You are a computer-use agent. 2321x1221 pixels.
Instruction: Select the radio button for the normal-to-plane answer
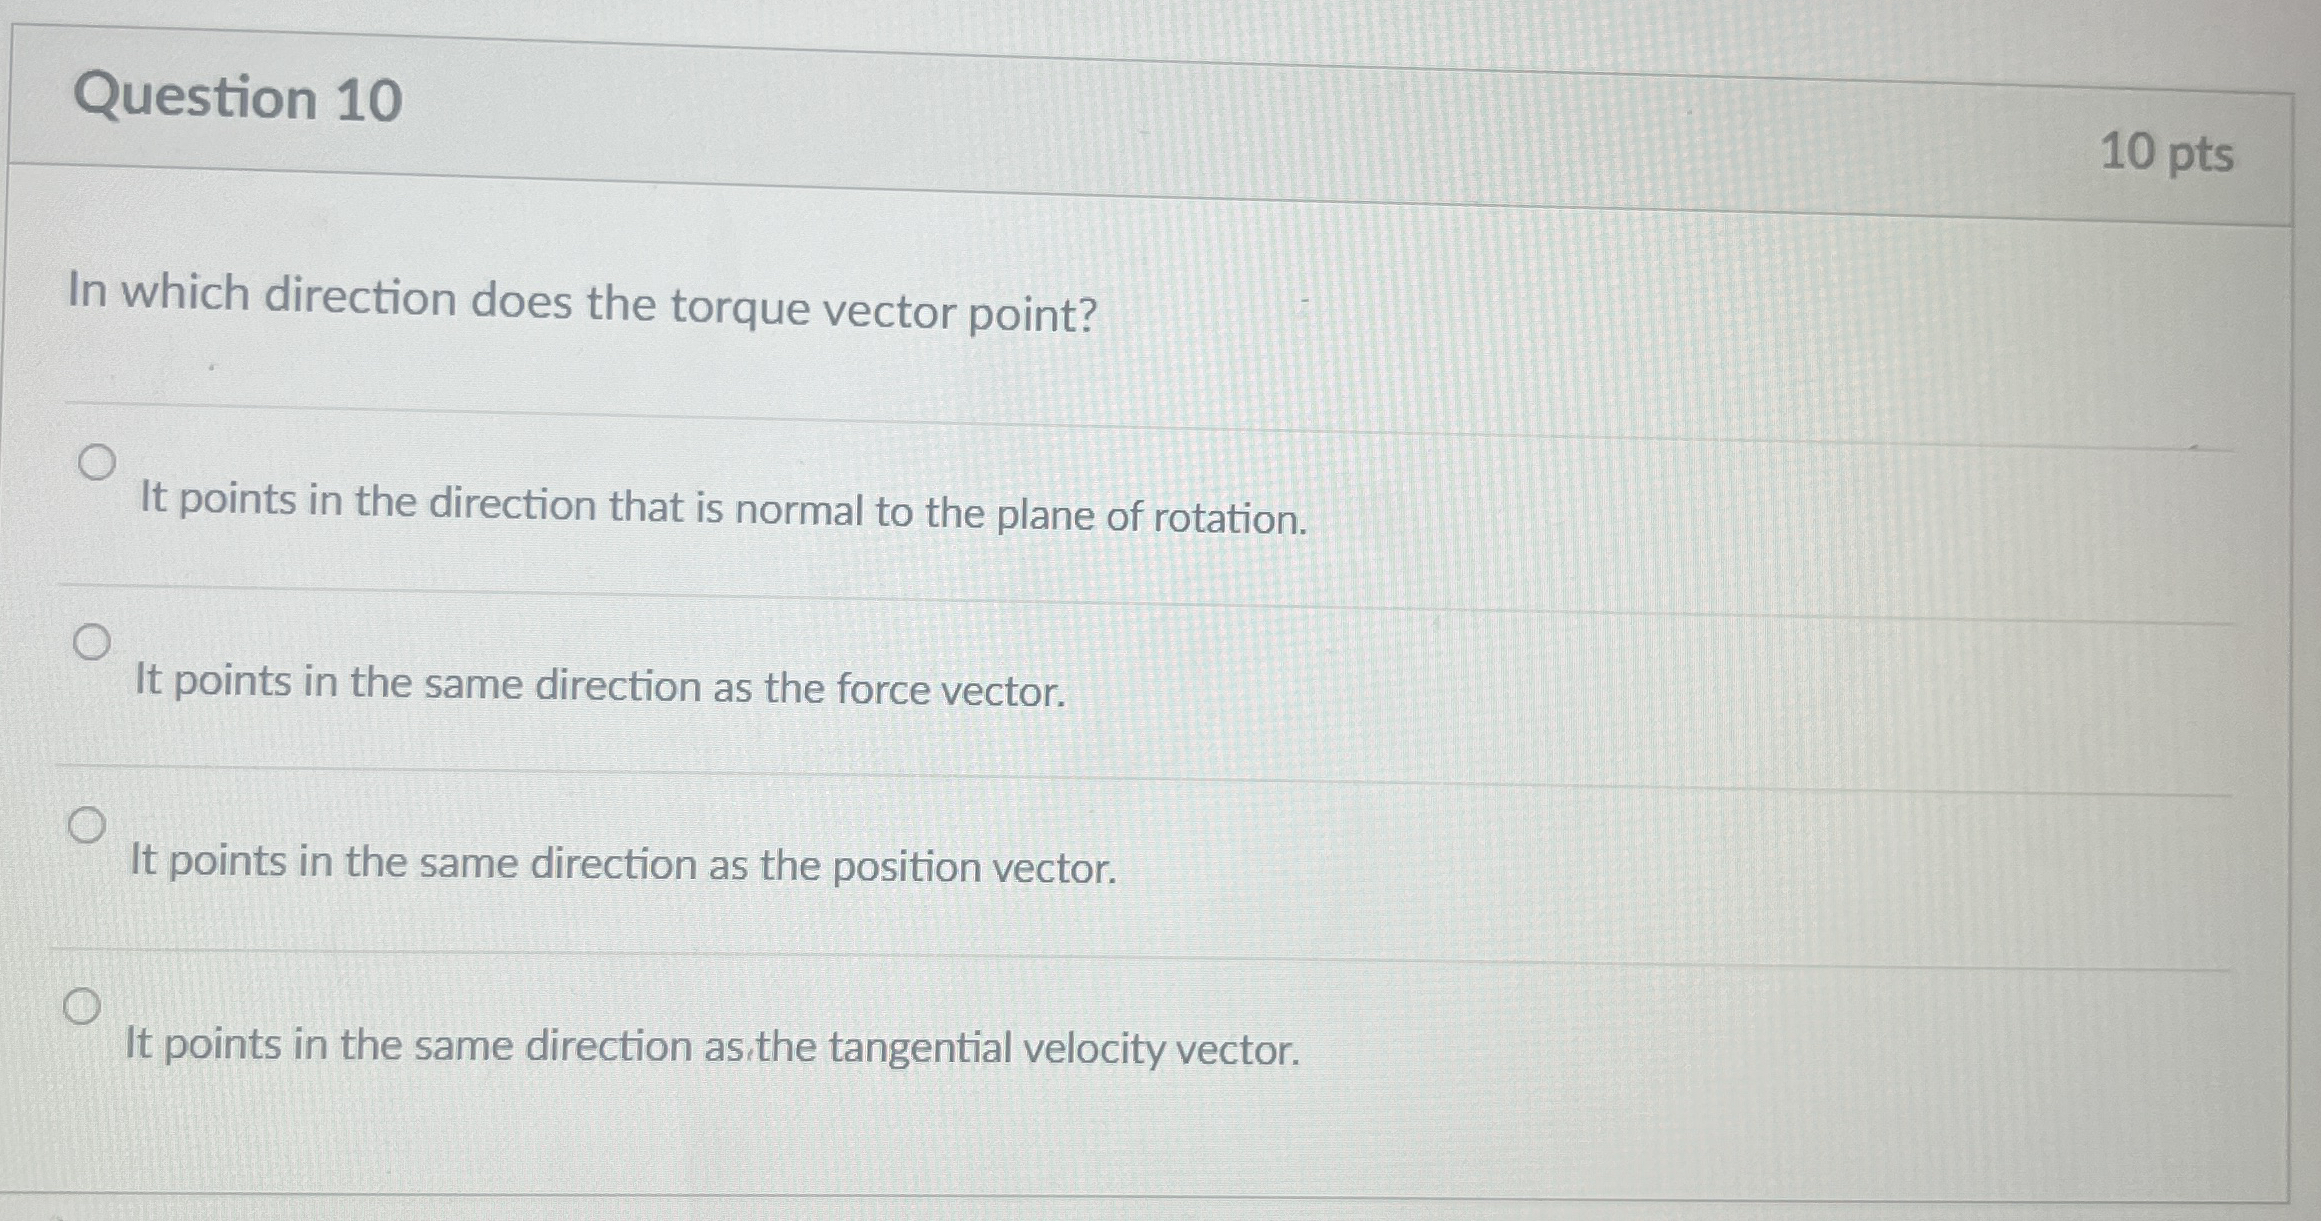(x=97, y=460)
